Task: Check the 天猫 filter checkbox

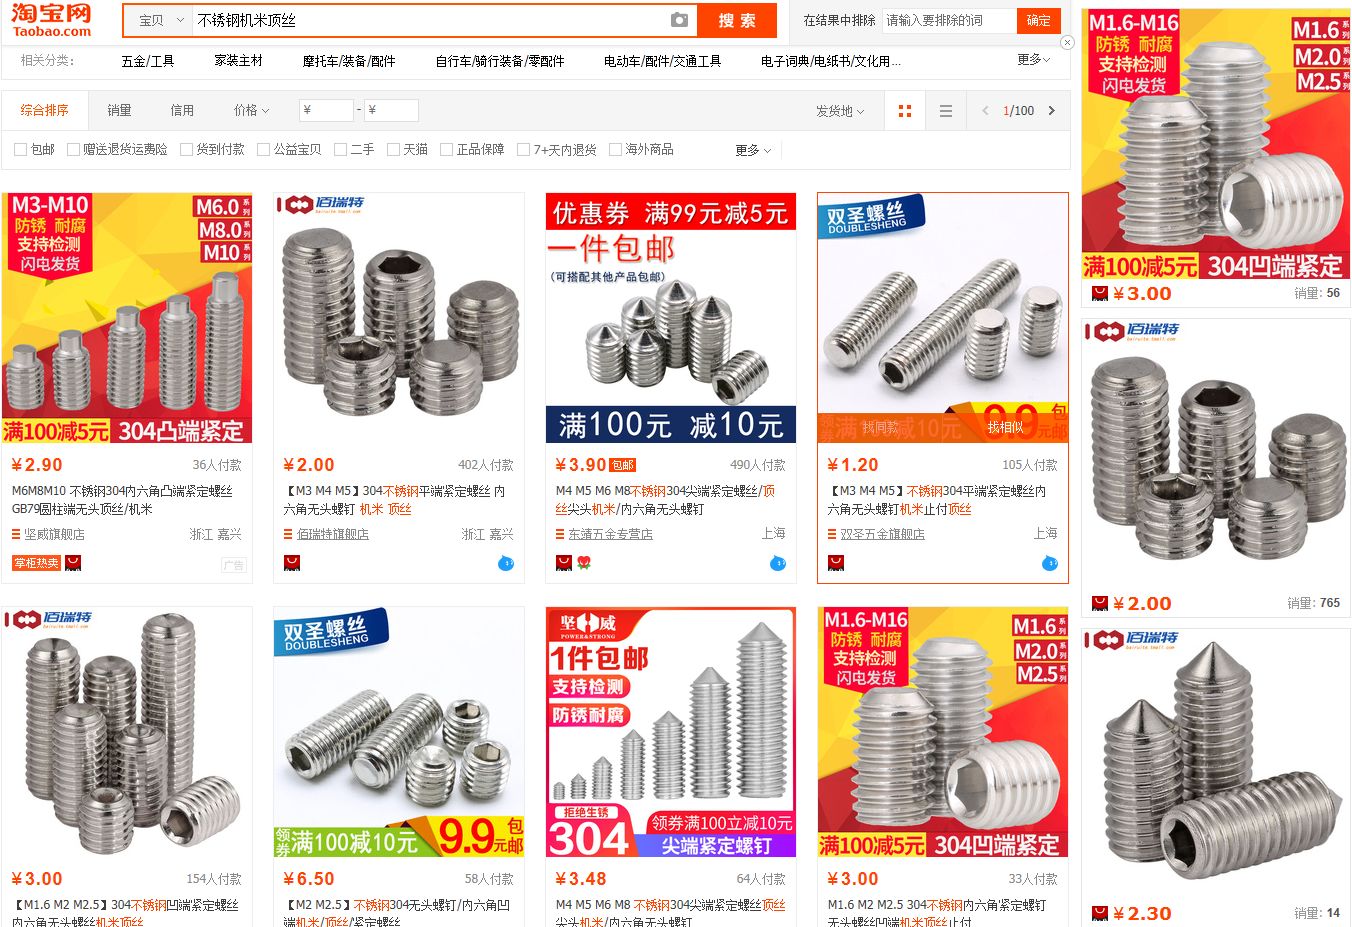Action: coord(393,150)
